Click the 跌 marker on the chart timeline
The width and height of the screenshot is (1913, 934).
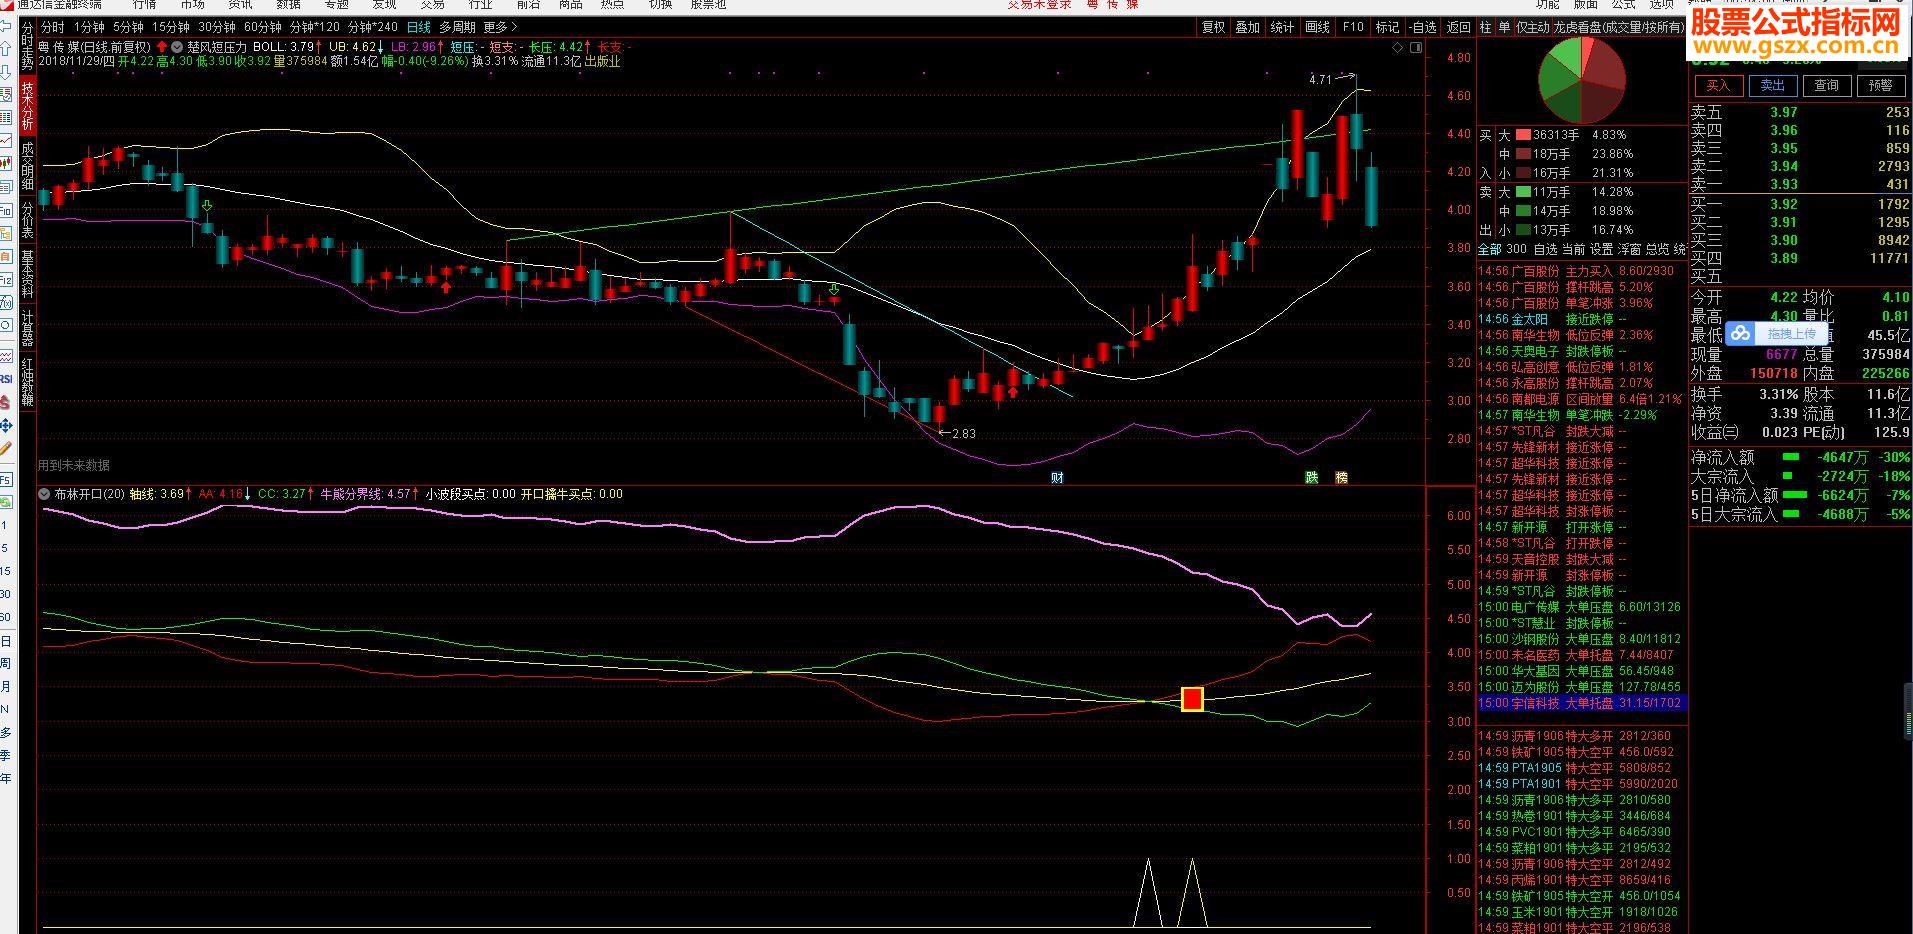pyautogui.click(x=1311, y=477)
